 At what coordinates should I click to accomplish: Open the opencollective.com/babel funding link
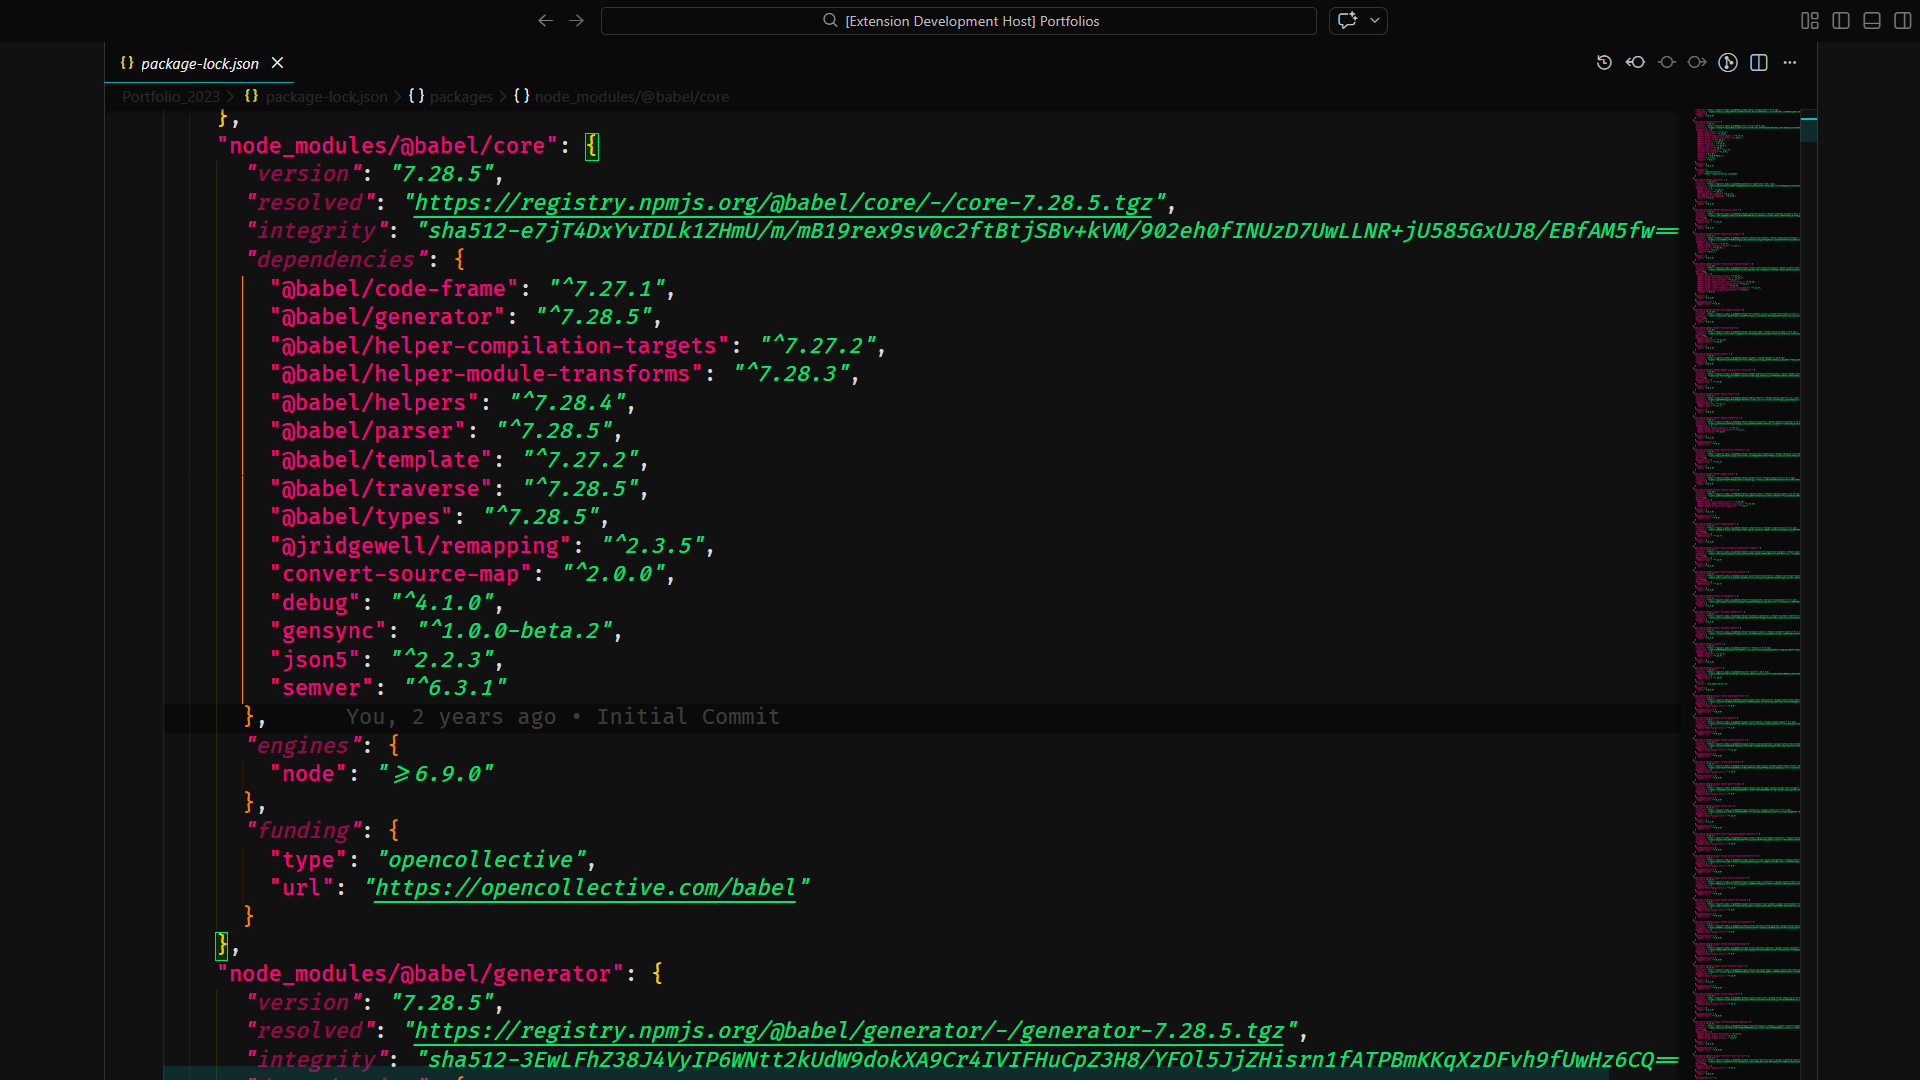(x=585, y=888)
